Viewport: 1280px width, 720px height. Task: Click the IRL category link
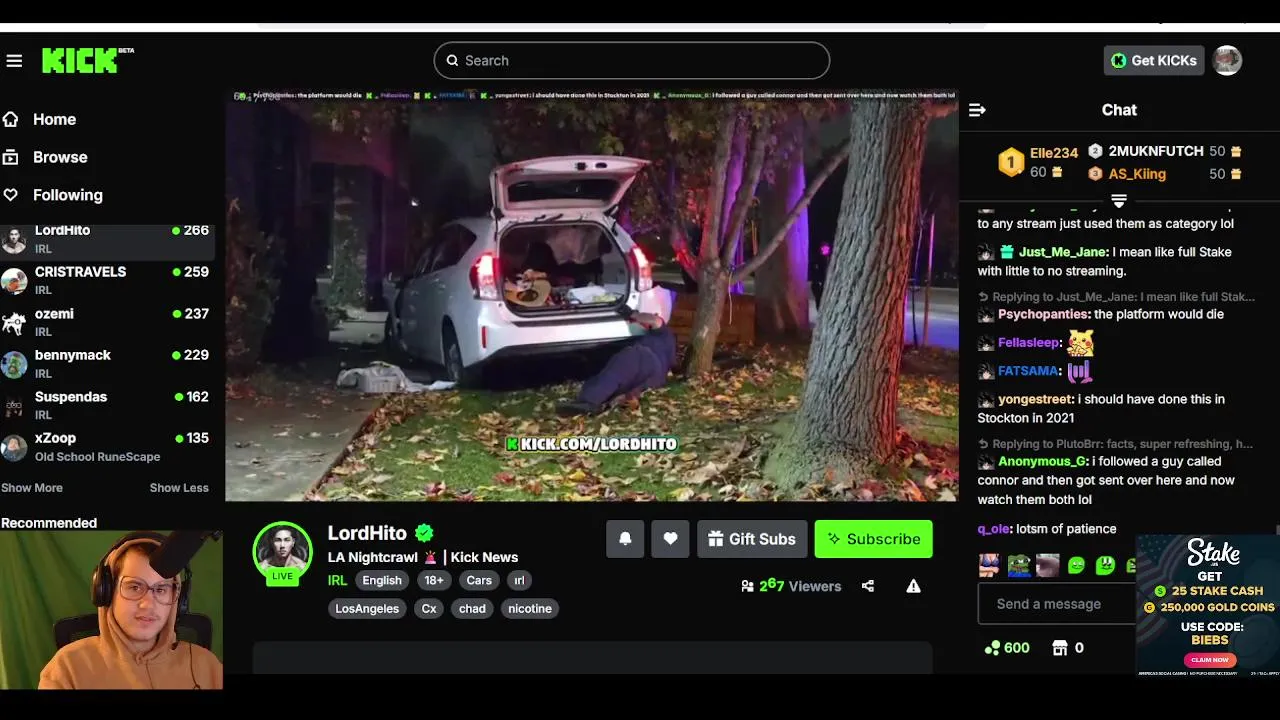338,580
